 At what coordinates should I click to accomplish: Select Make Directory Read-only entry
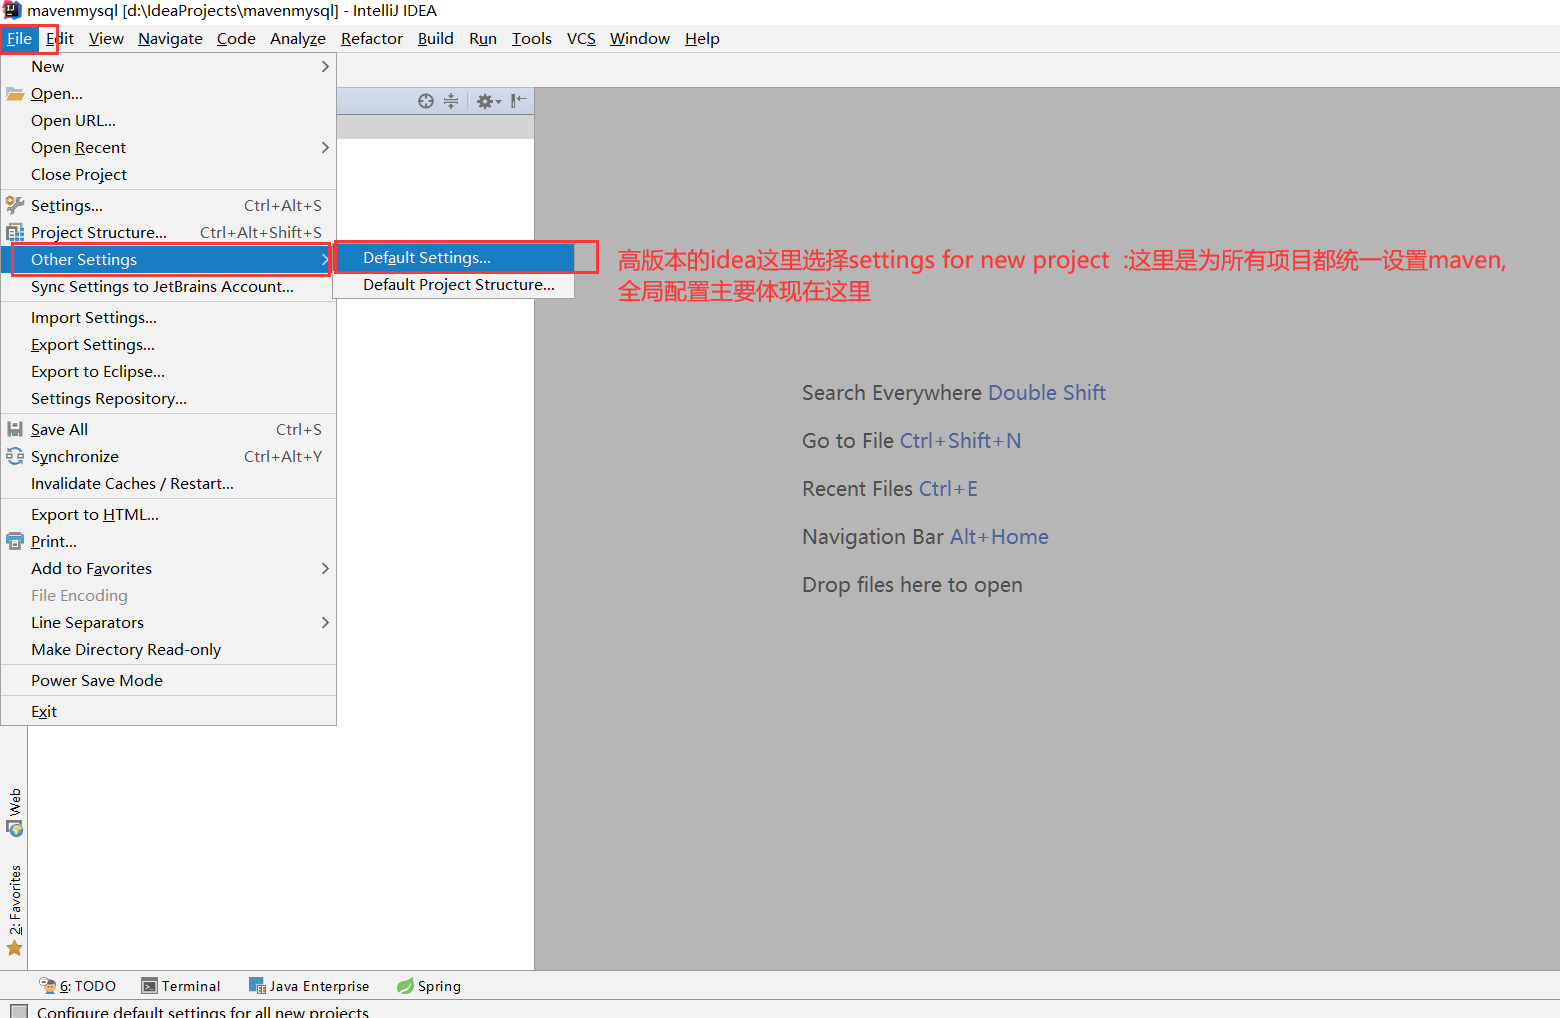point(168,649)
